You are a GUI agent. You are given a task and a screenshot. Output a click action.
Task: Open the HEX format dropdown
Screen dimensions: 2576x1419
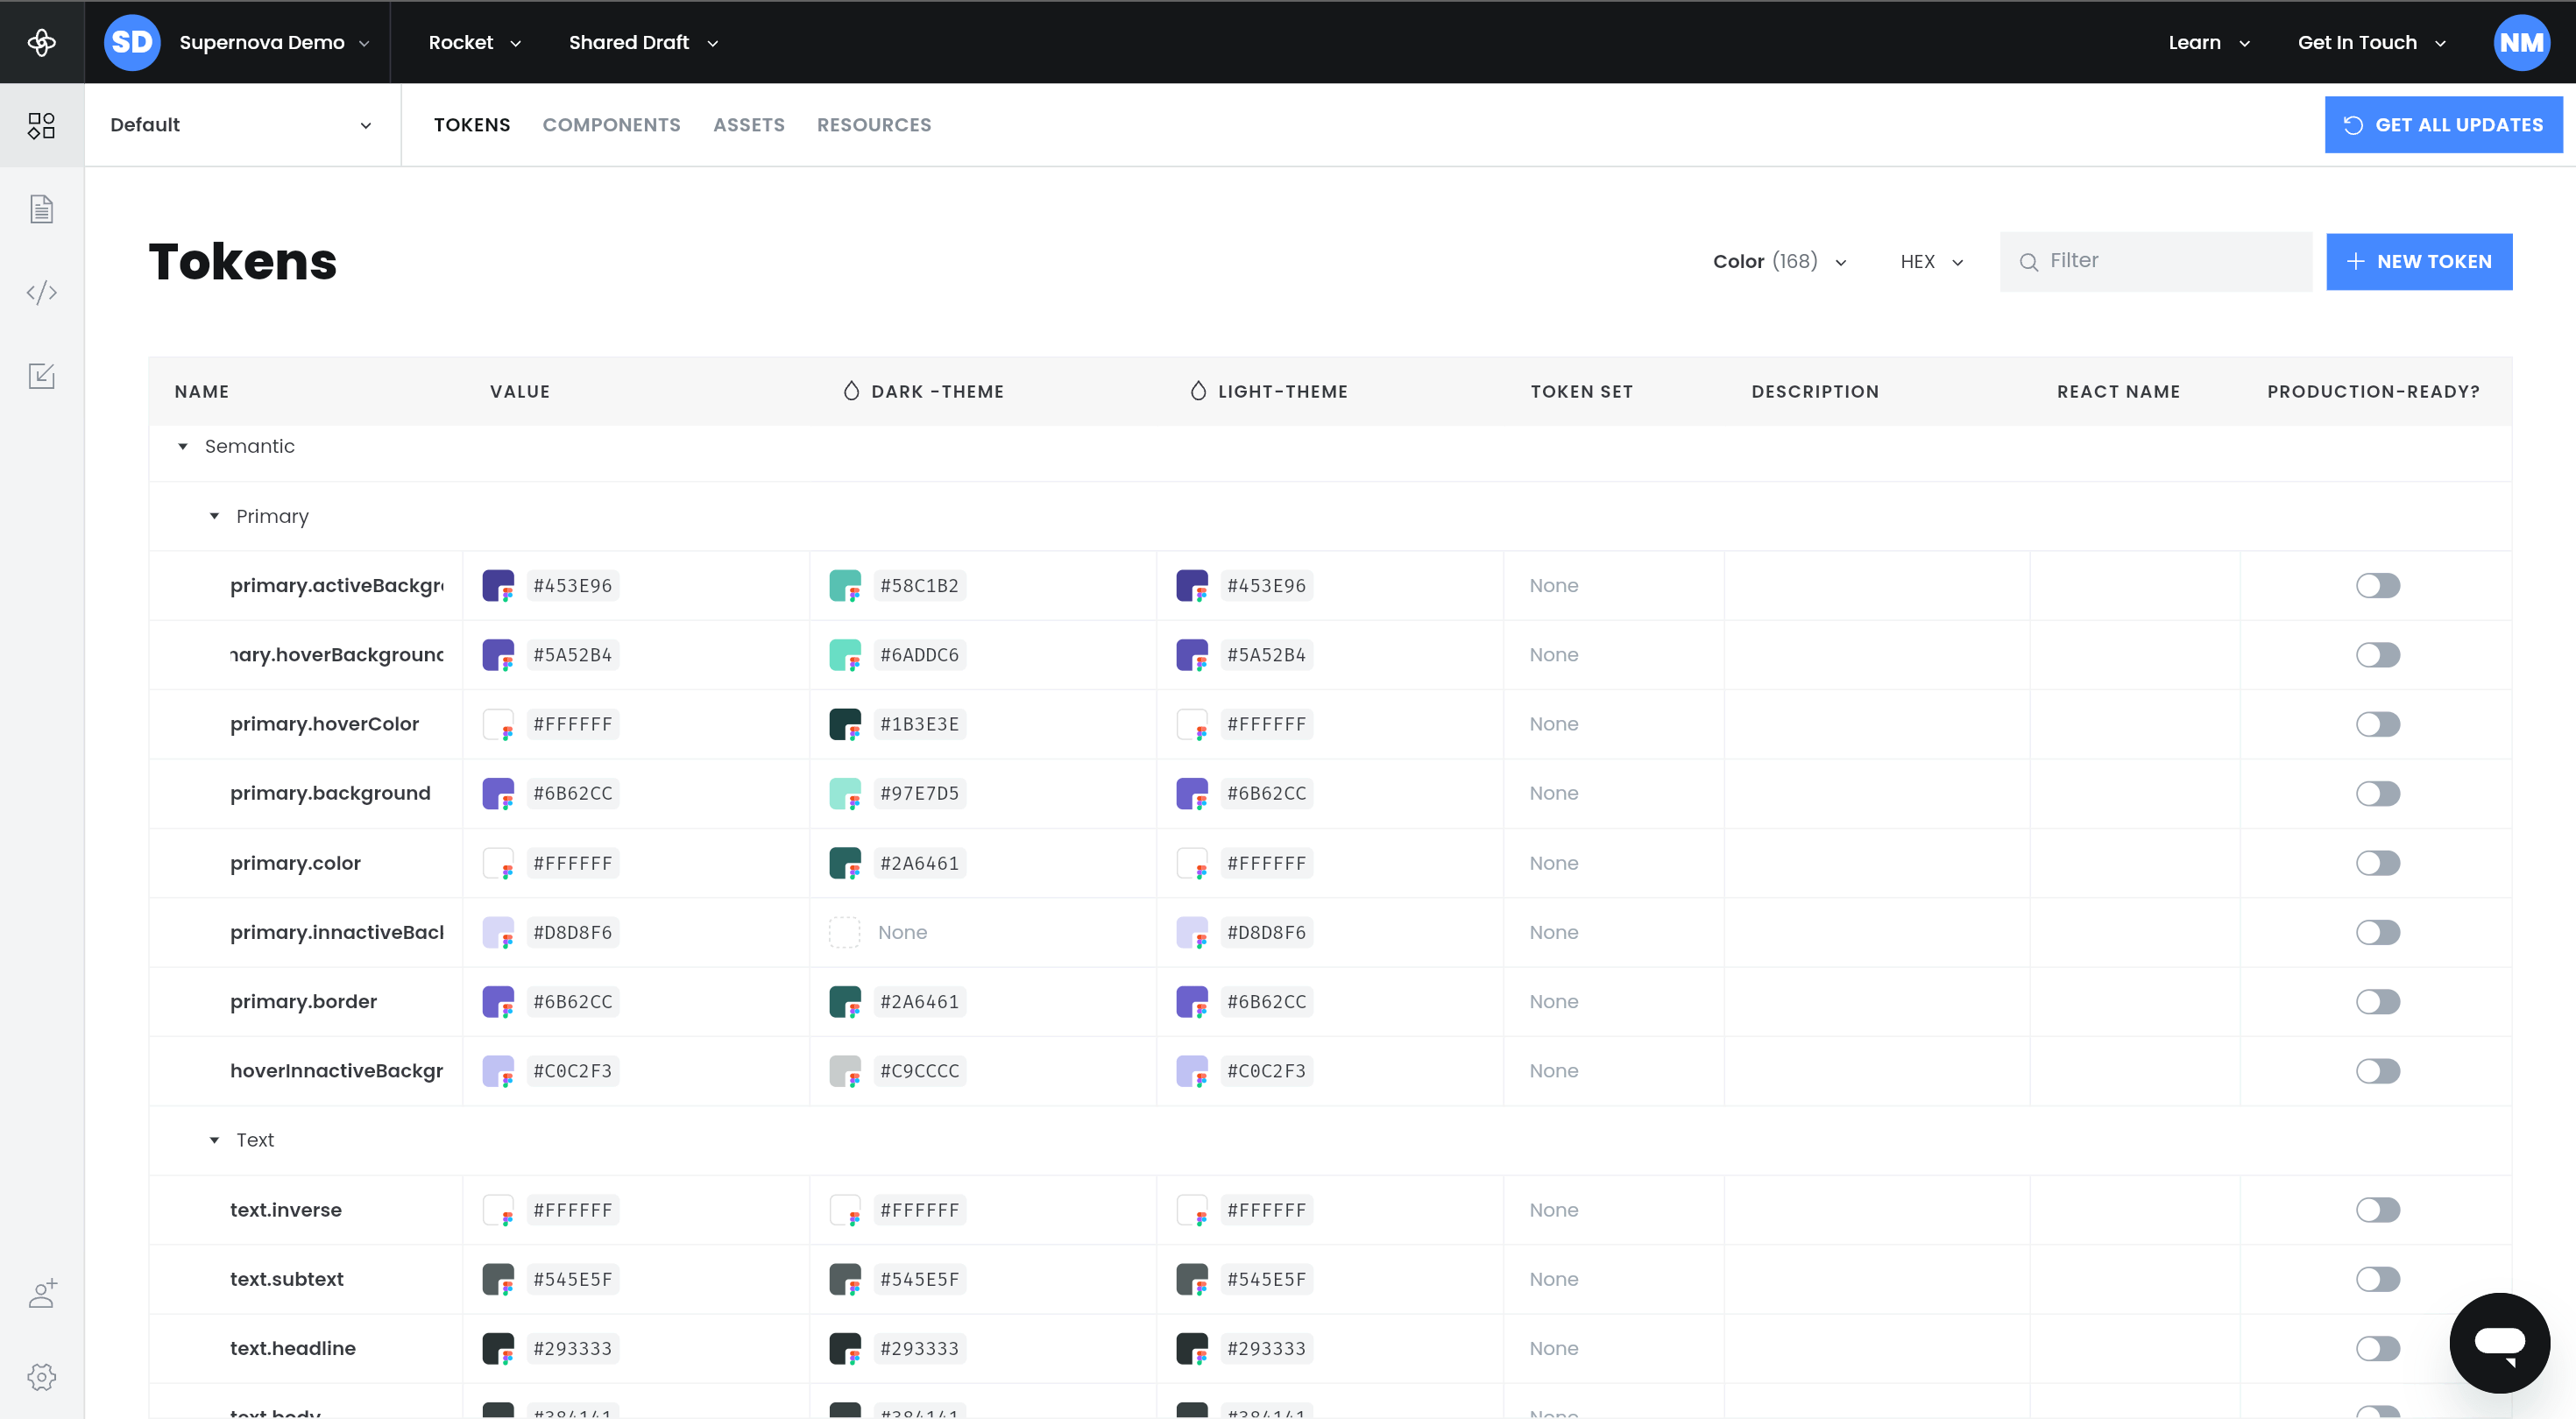pos(1931,261)
